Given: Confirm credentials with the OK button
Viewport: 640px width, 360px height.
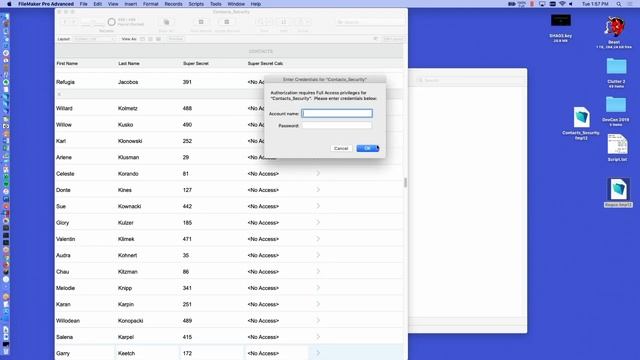Looking at the screenshot, I should [x=367, y=148].
